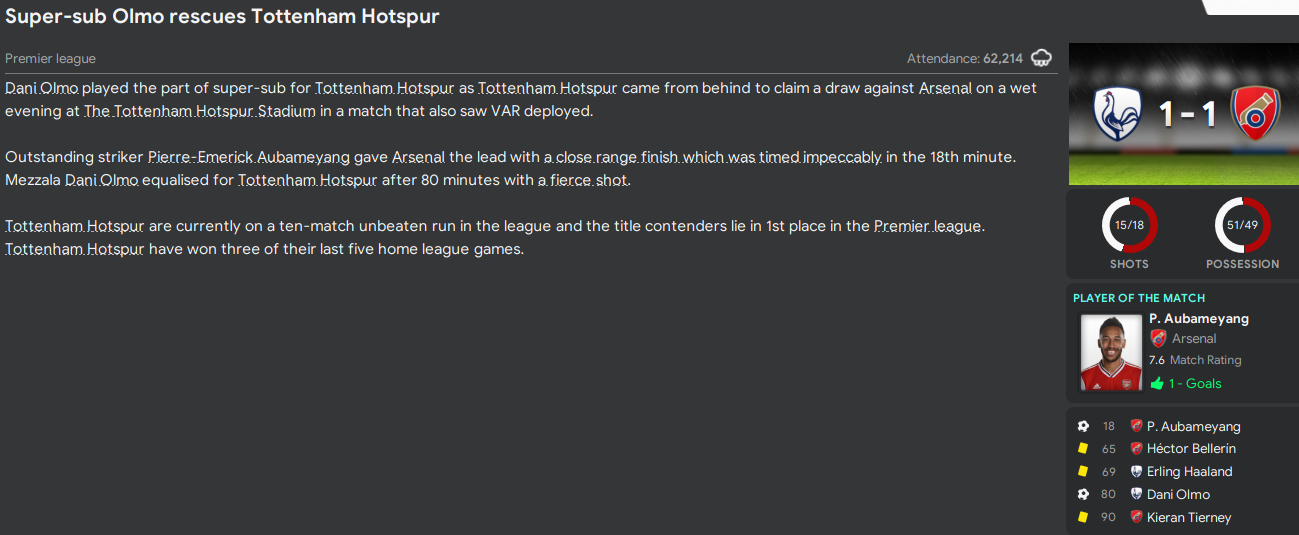Click the yellow card icon at minute 90
The height and width of the screenshot is (535, 1299).
click(x=1083, y=517)
